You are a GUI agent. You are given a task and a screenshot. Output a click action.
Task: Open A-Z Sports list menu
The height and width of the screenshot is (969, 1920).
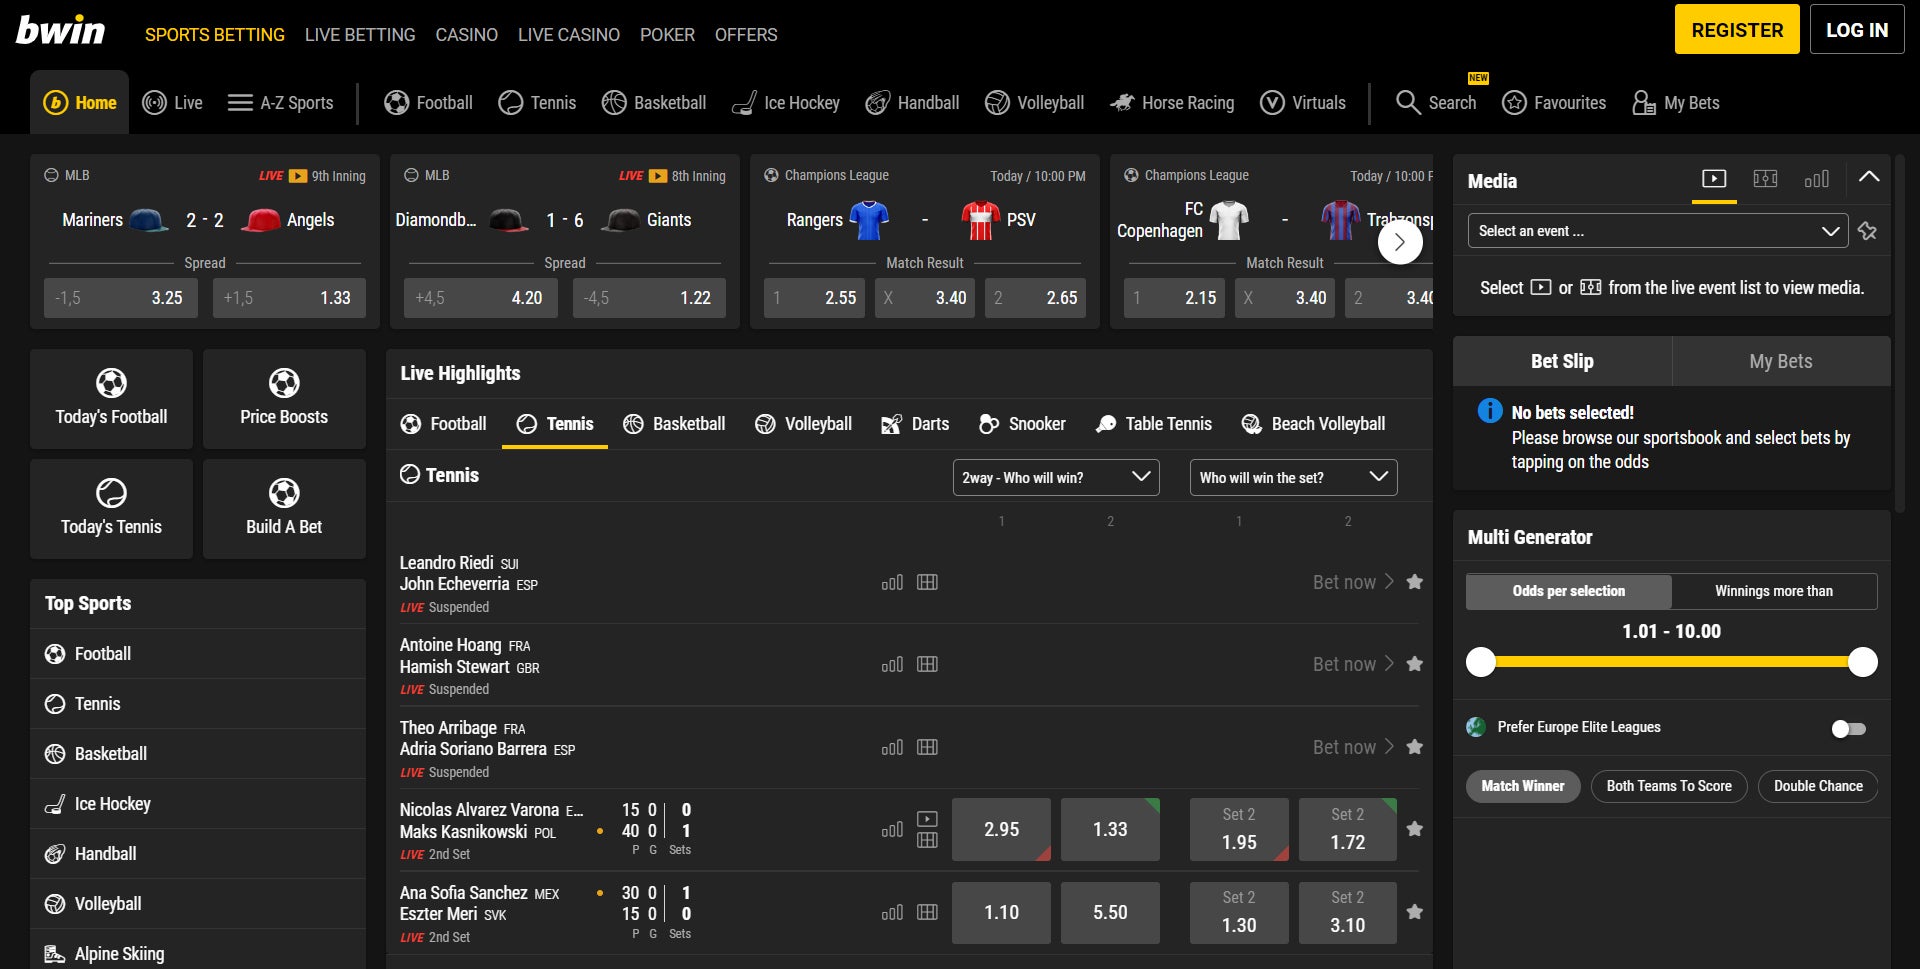[x=280, y=102]
